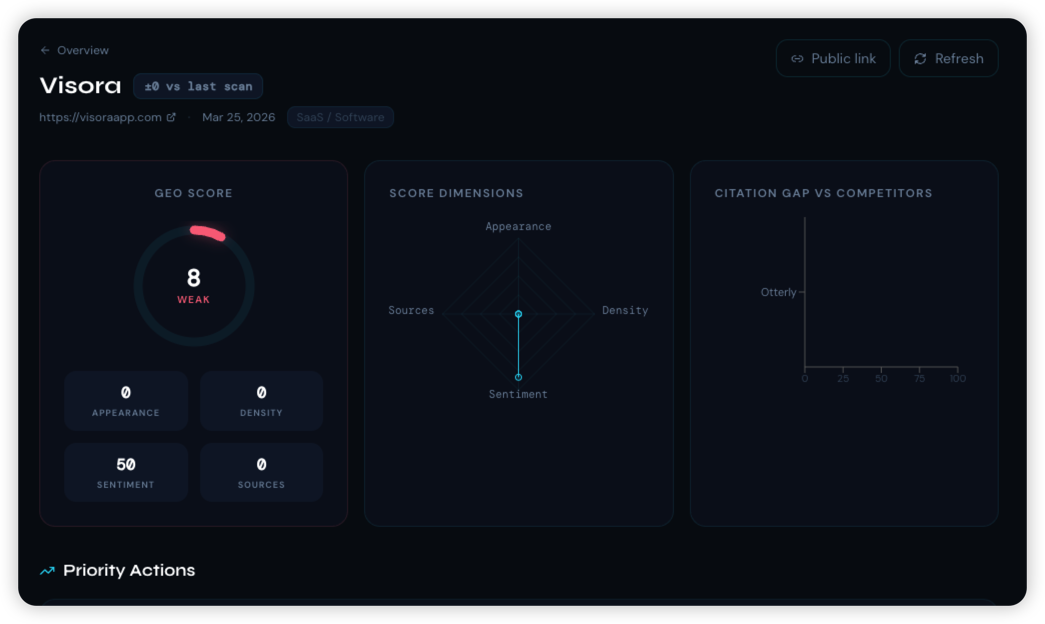The height and width of the screenshot is (624, 1045).
Task: Click the Priority Actions heading
Action: click(x=129, y=571)
